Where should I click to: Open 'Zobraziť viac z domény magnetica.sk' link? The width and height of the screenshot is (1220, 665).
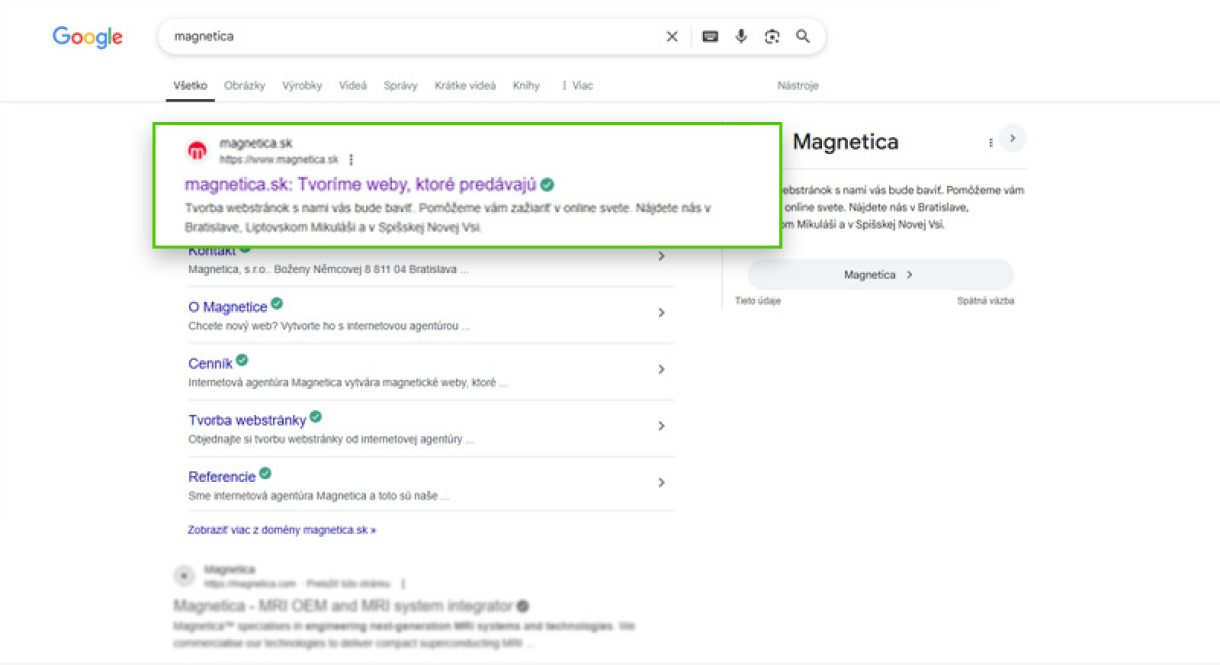point(281,530)
